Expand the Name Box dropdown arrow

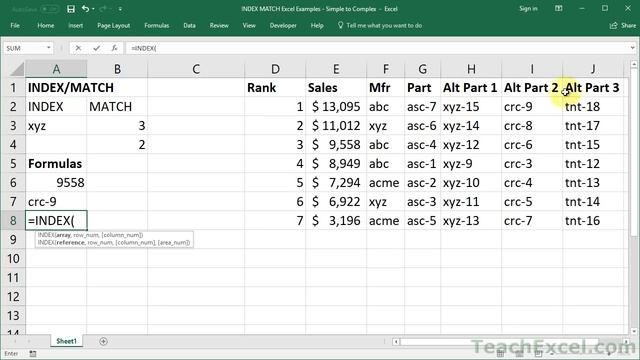click(x=49, y=48)
